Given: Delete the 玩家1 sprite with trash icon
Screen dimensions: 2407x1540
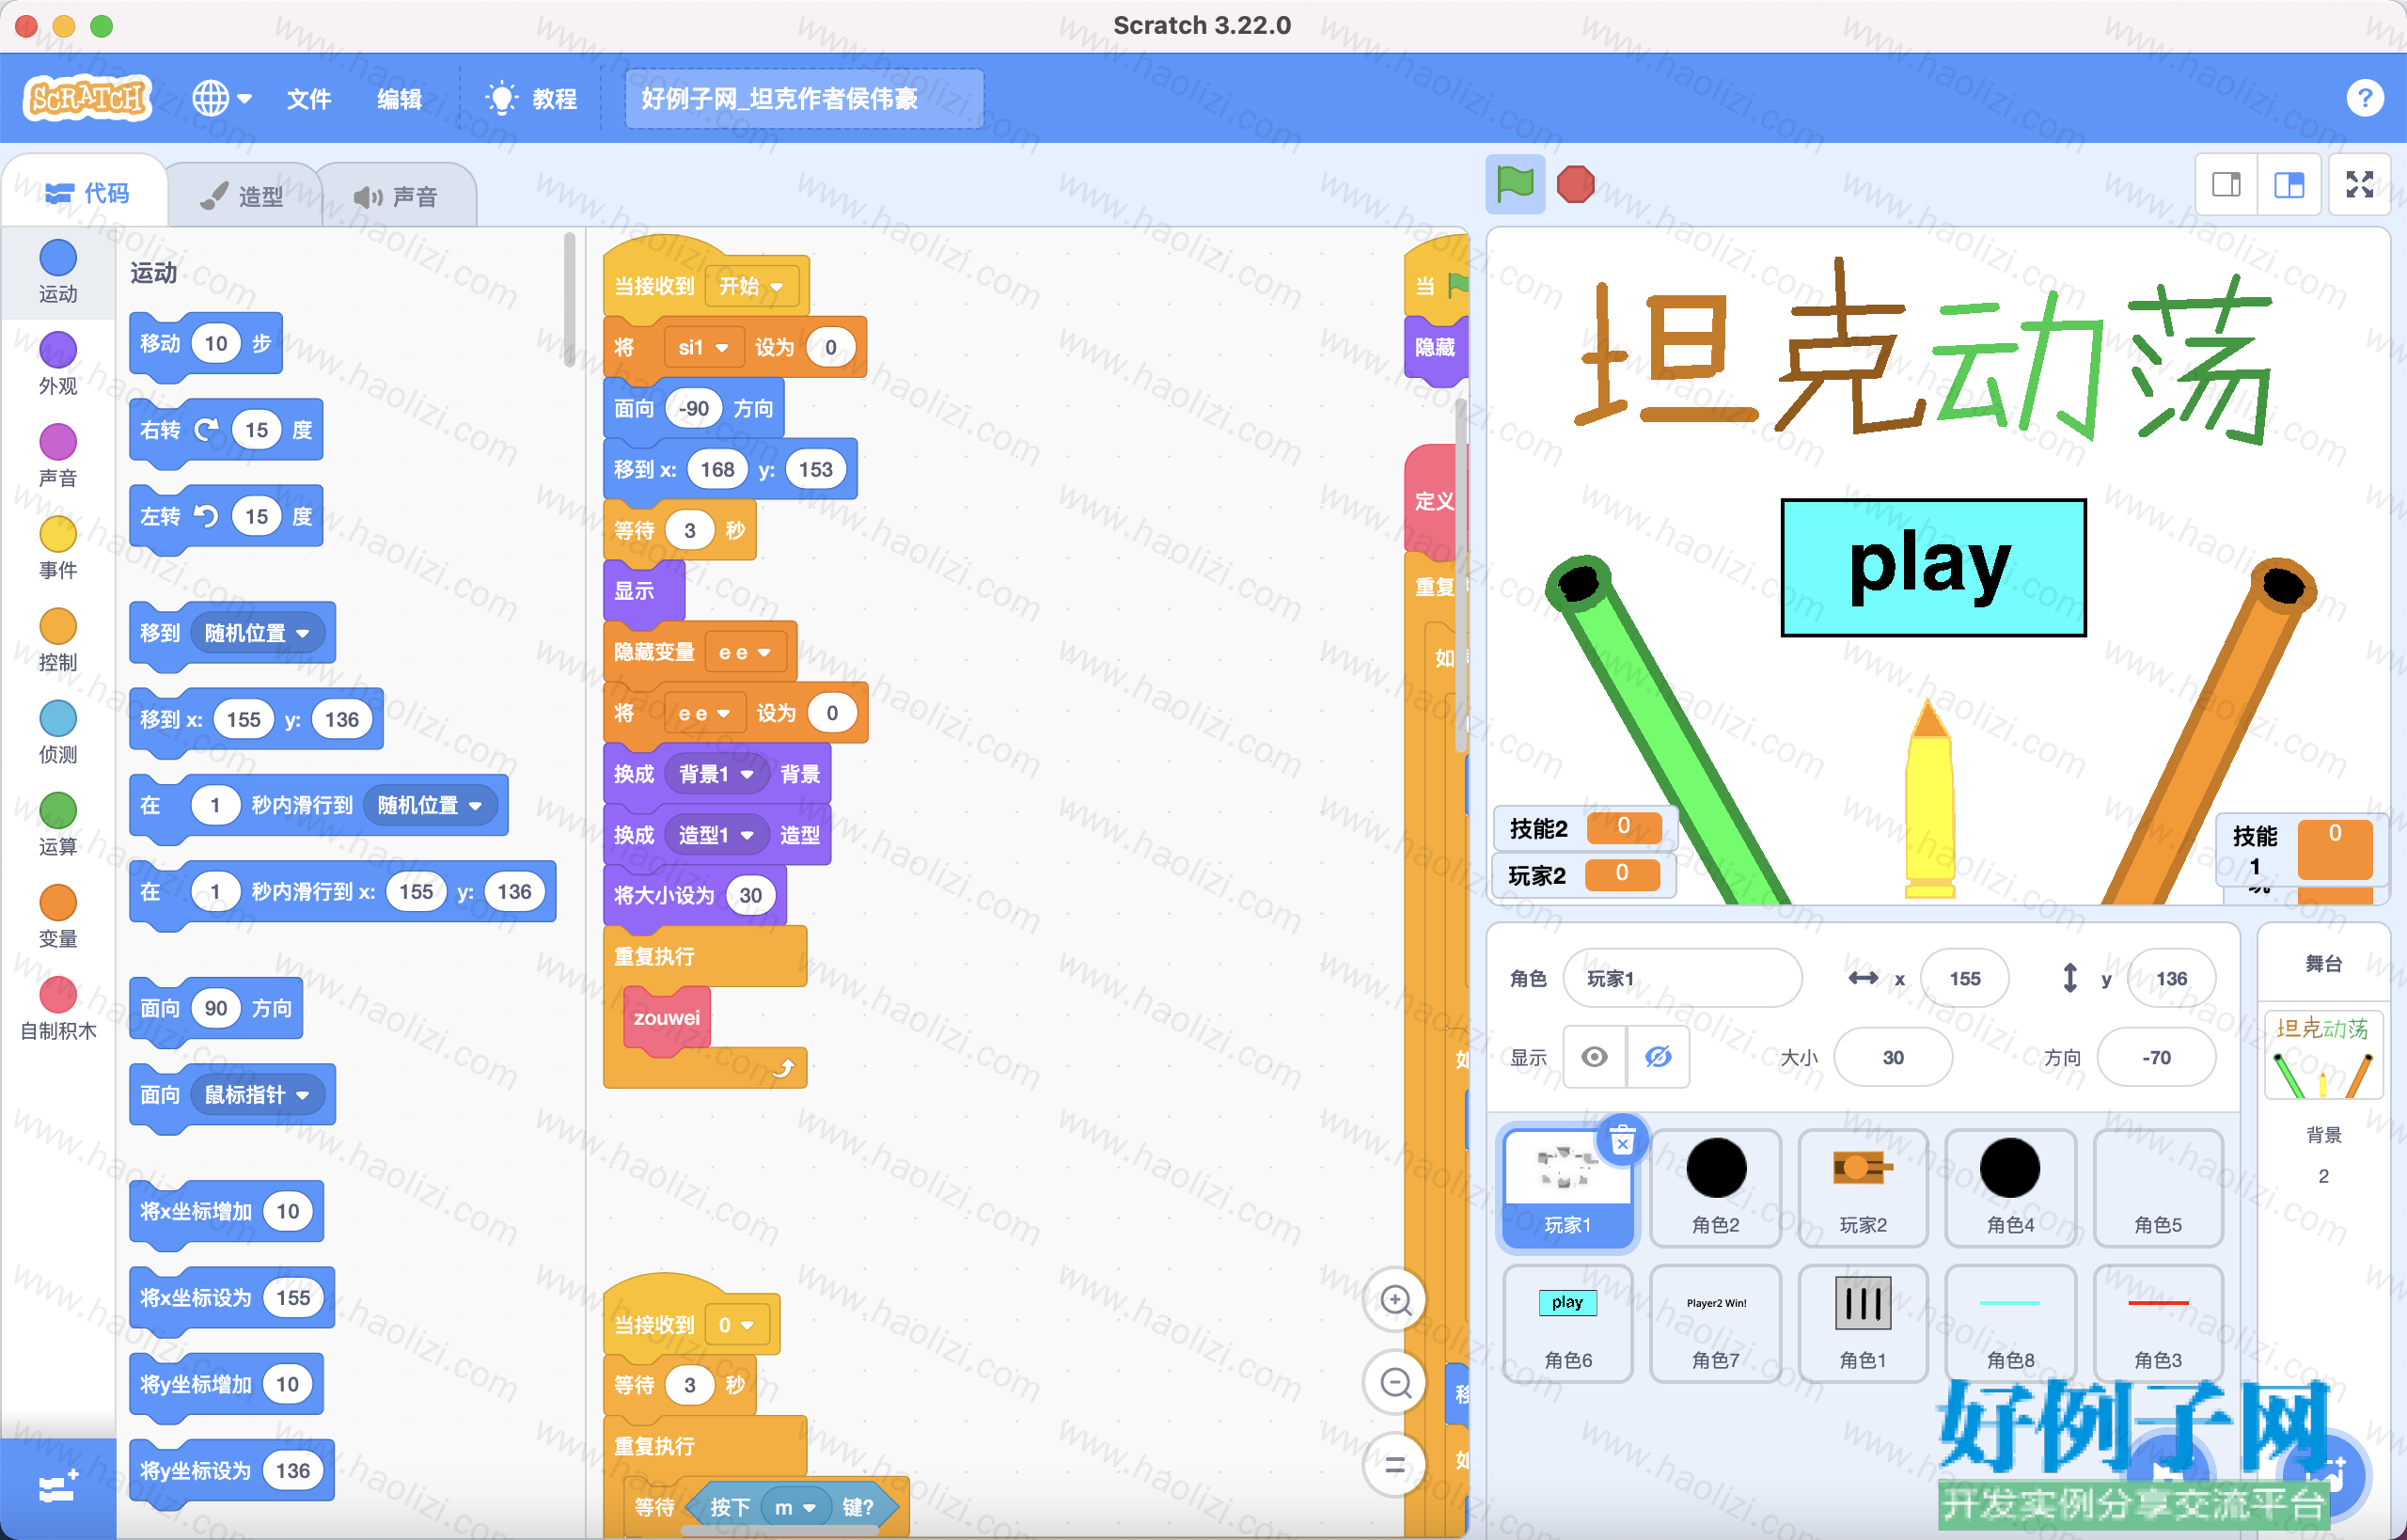Looking at the screenshot, I should pyautogui.click(x=1622, y=1141).
